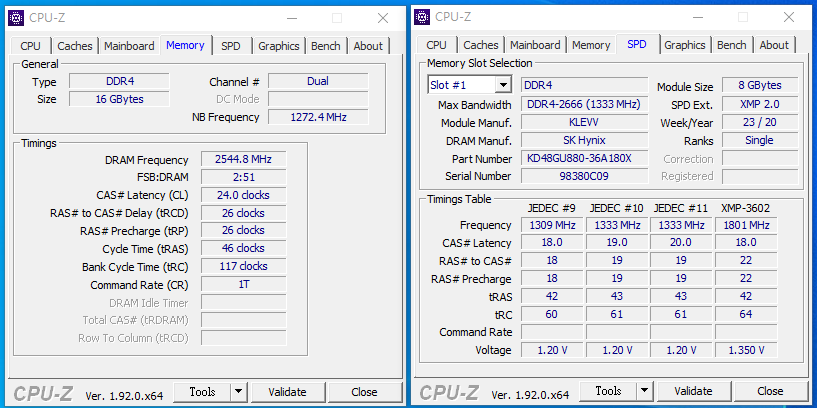This screenshot has width=817, height=408.
Task: Open About tab in left CPU-Z window
Action: [368, 46]
